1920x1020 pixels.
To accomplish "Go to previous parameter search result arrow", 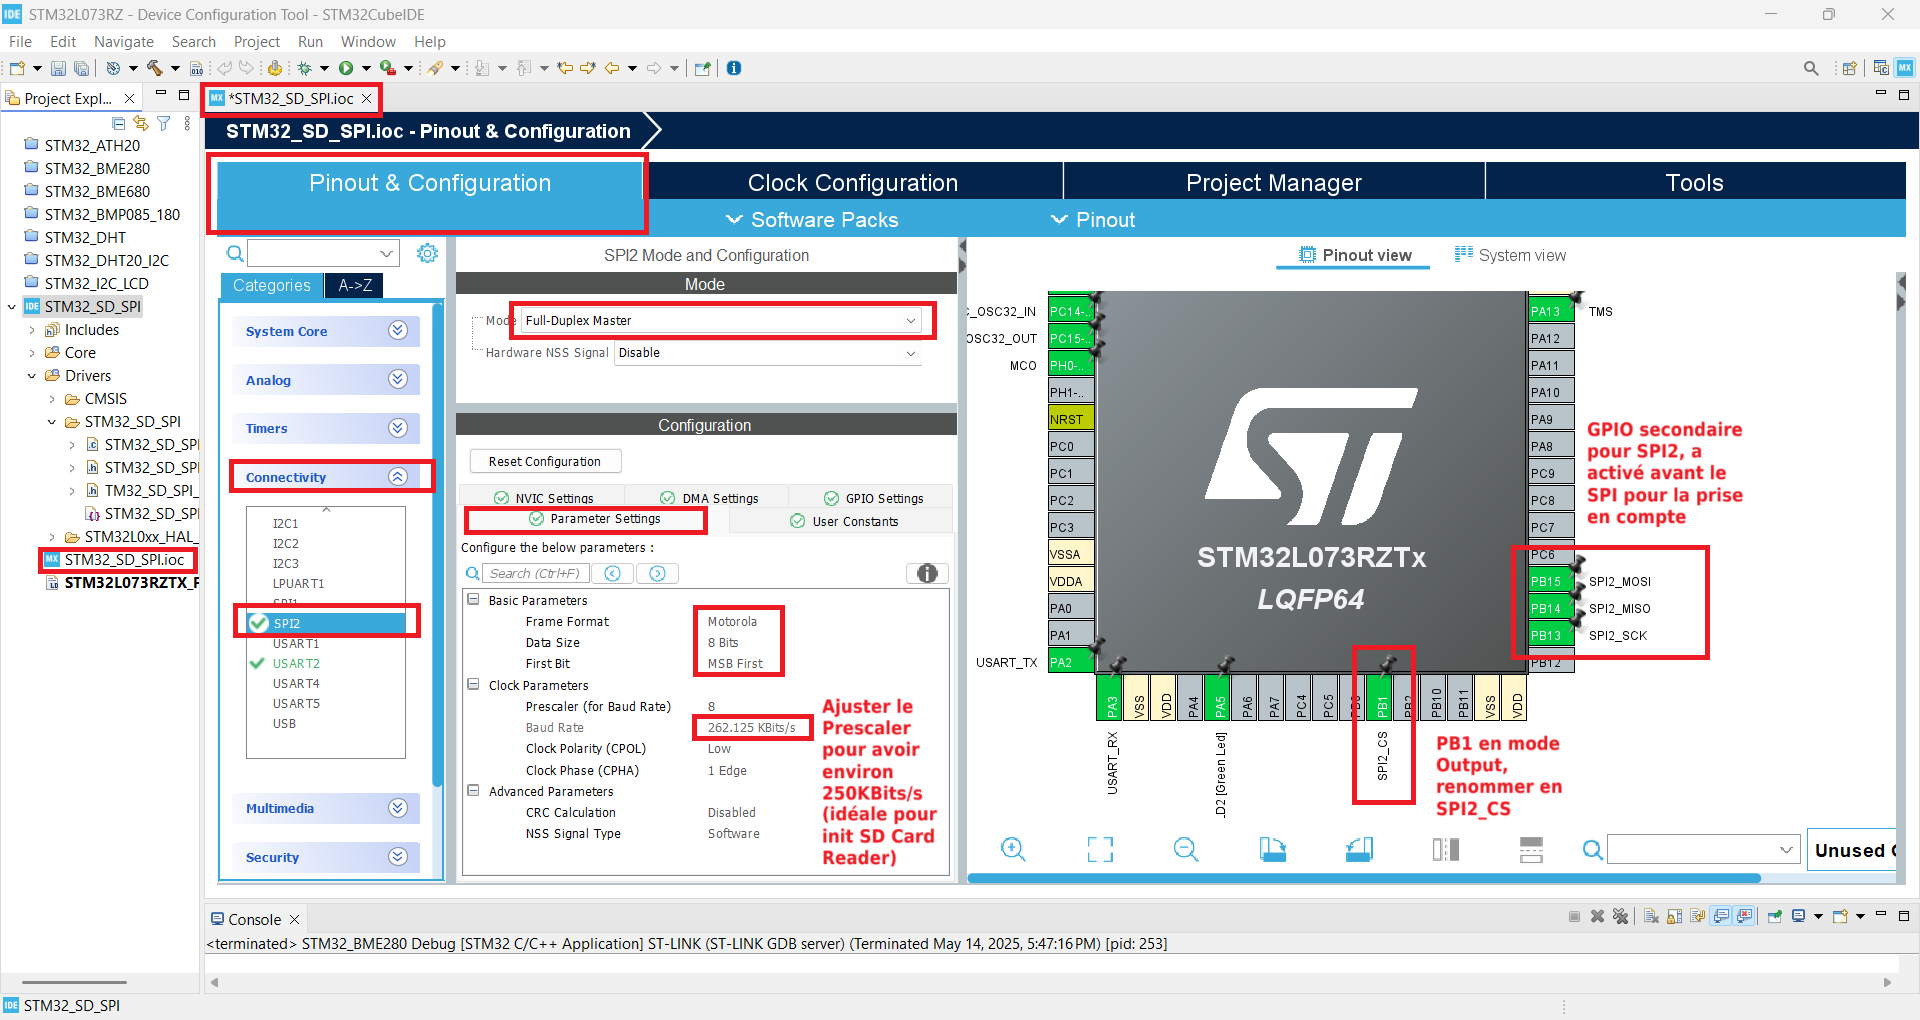I will point(613,573).
